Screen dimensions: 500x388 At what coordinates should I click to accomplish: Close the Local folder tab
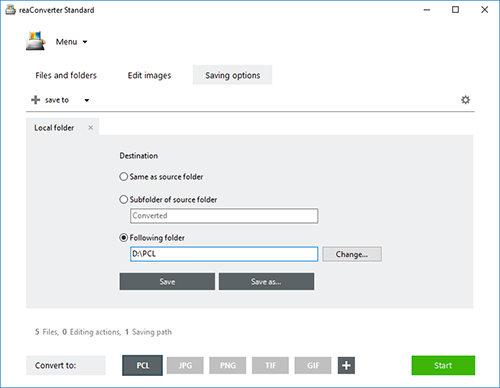coord(90,128)
